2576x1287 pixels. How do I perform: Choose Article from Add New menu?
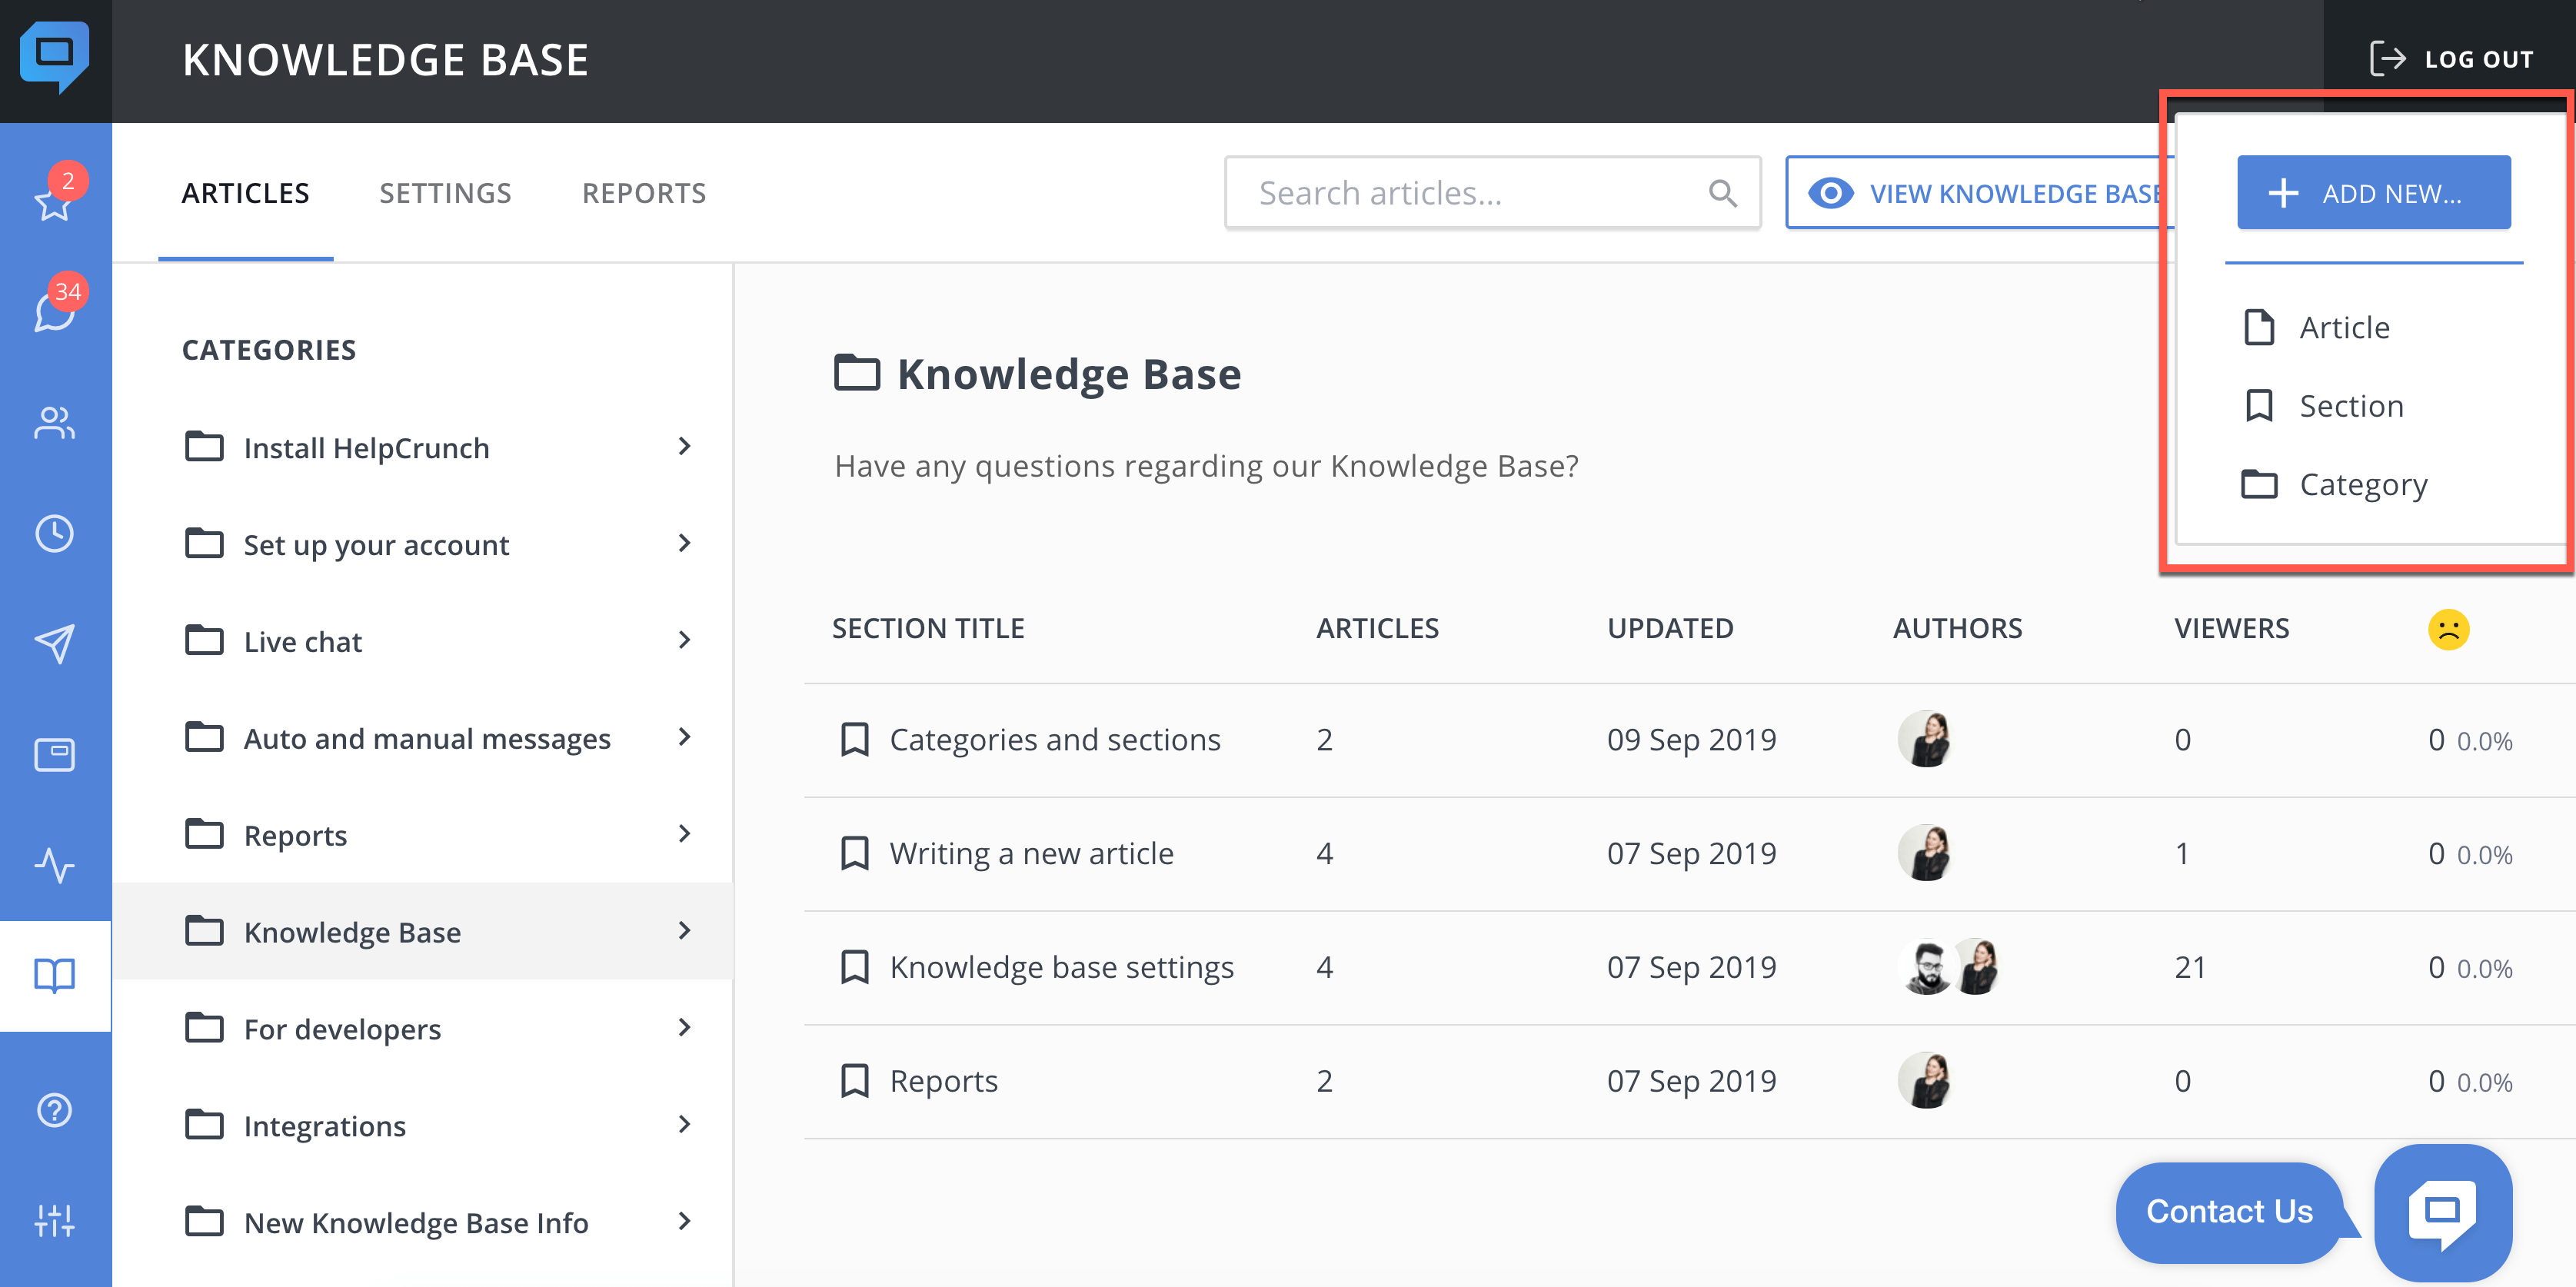tap(2343, 327)
